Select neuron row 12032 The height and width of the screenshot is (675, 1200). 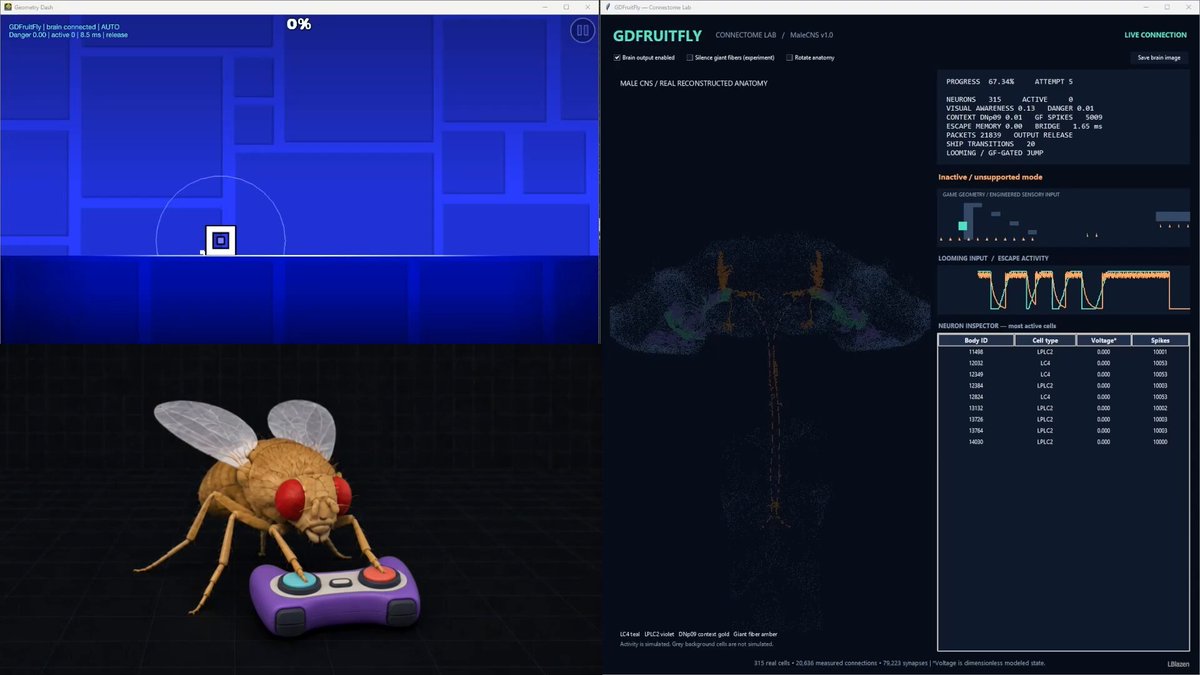(1063, 363)
